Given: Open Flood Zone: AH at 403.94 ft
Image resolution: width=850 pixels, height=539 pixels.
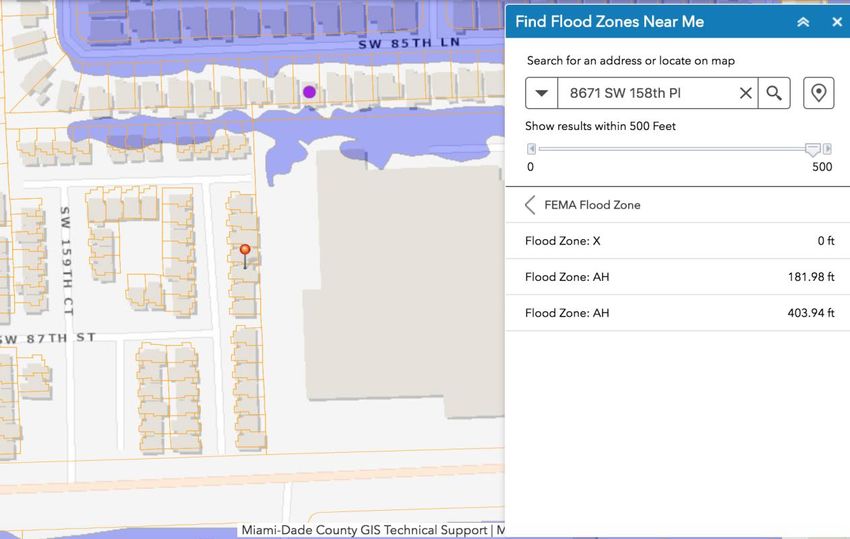Looking at the screenshot, I should pyautogui.click(x=679, y=313).
